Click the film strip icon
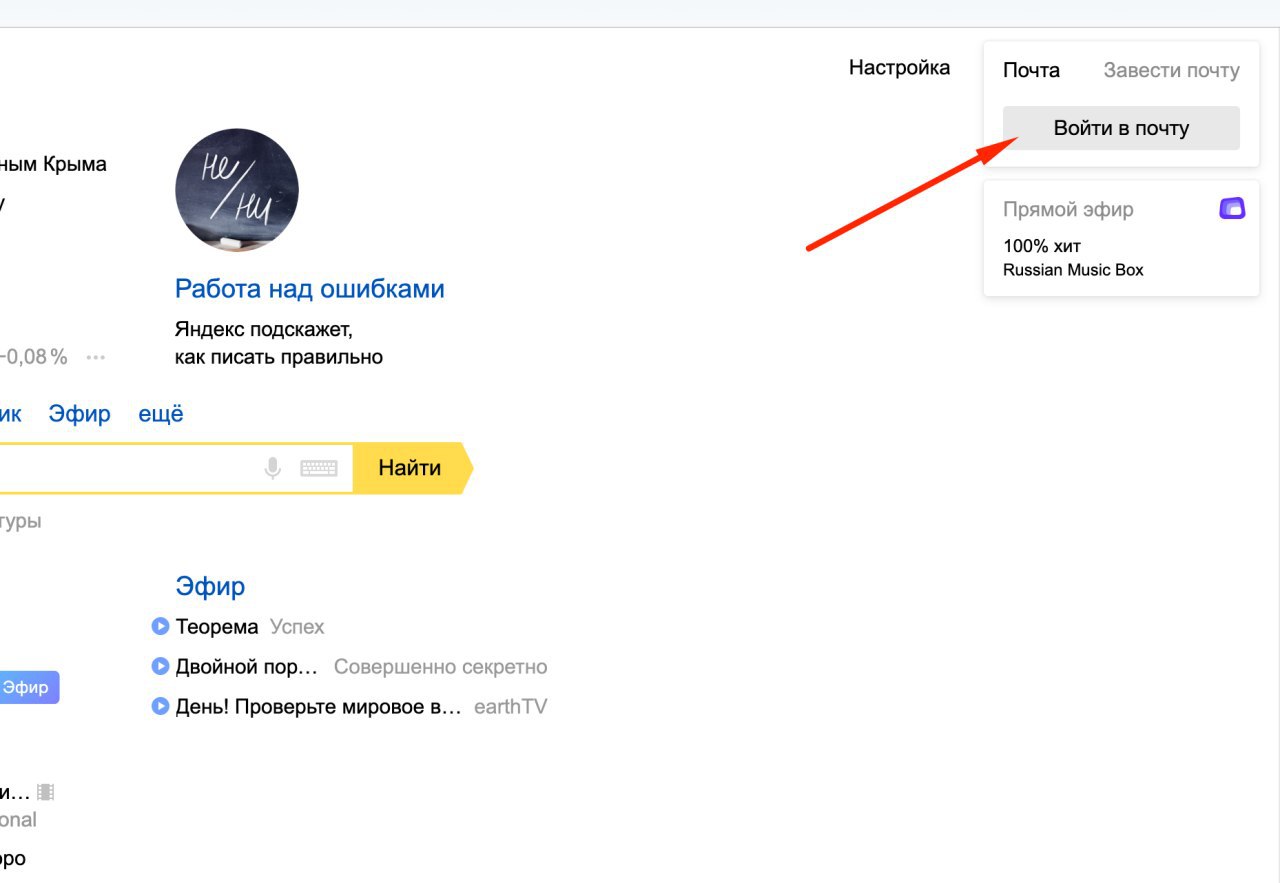Screen dimensions: 1280x883 45,792
